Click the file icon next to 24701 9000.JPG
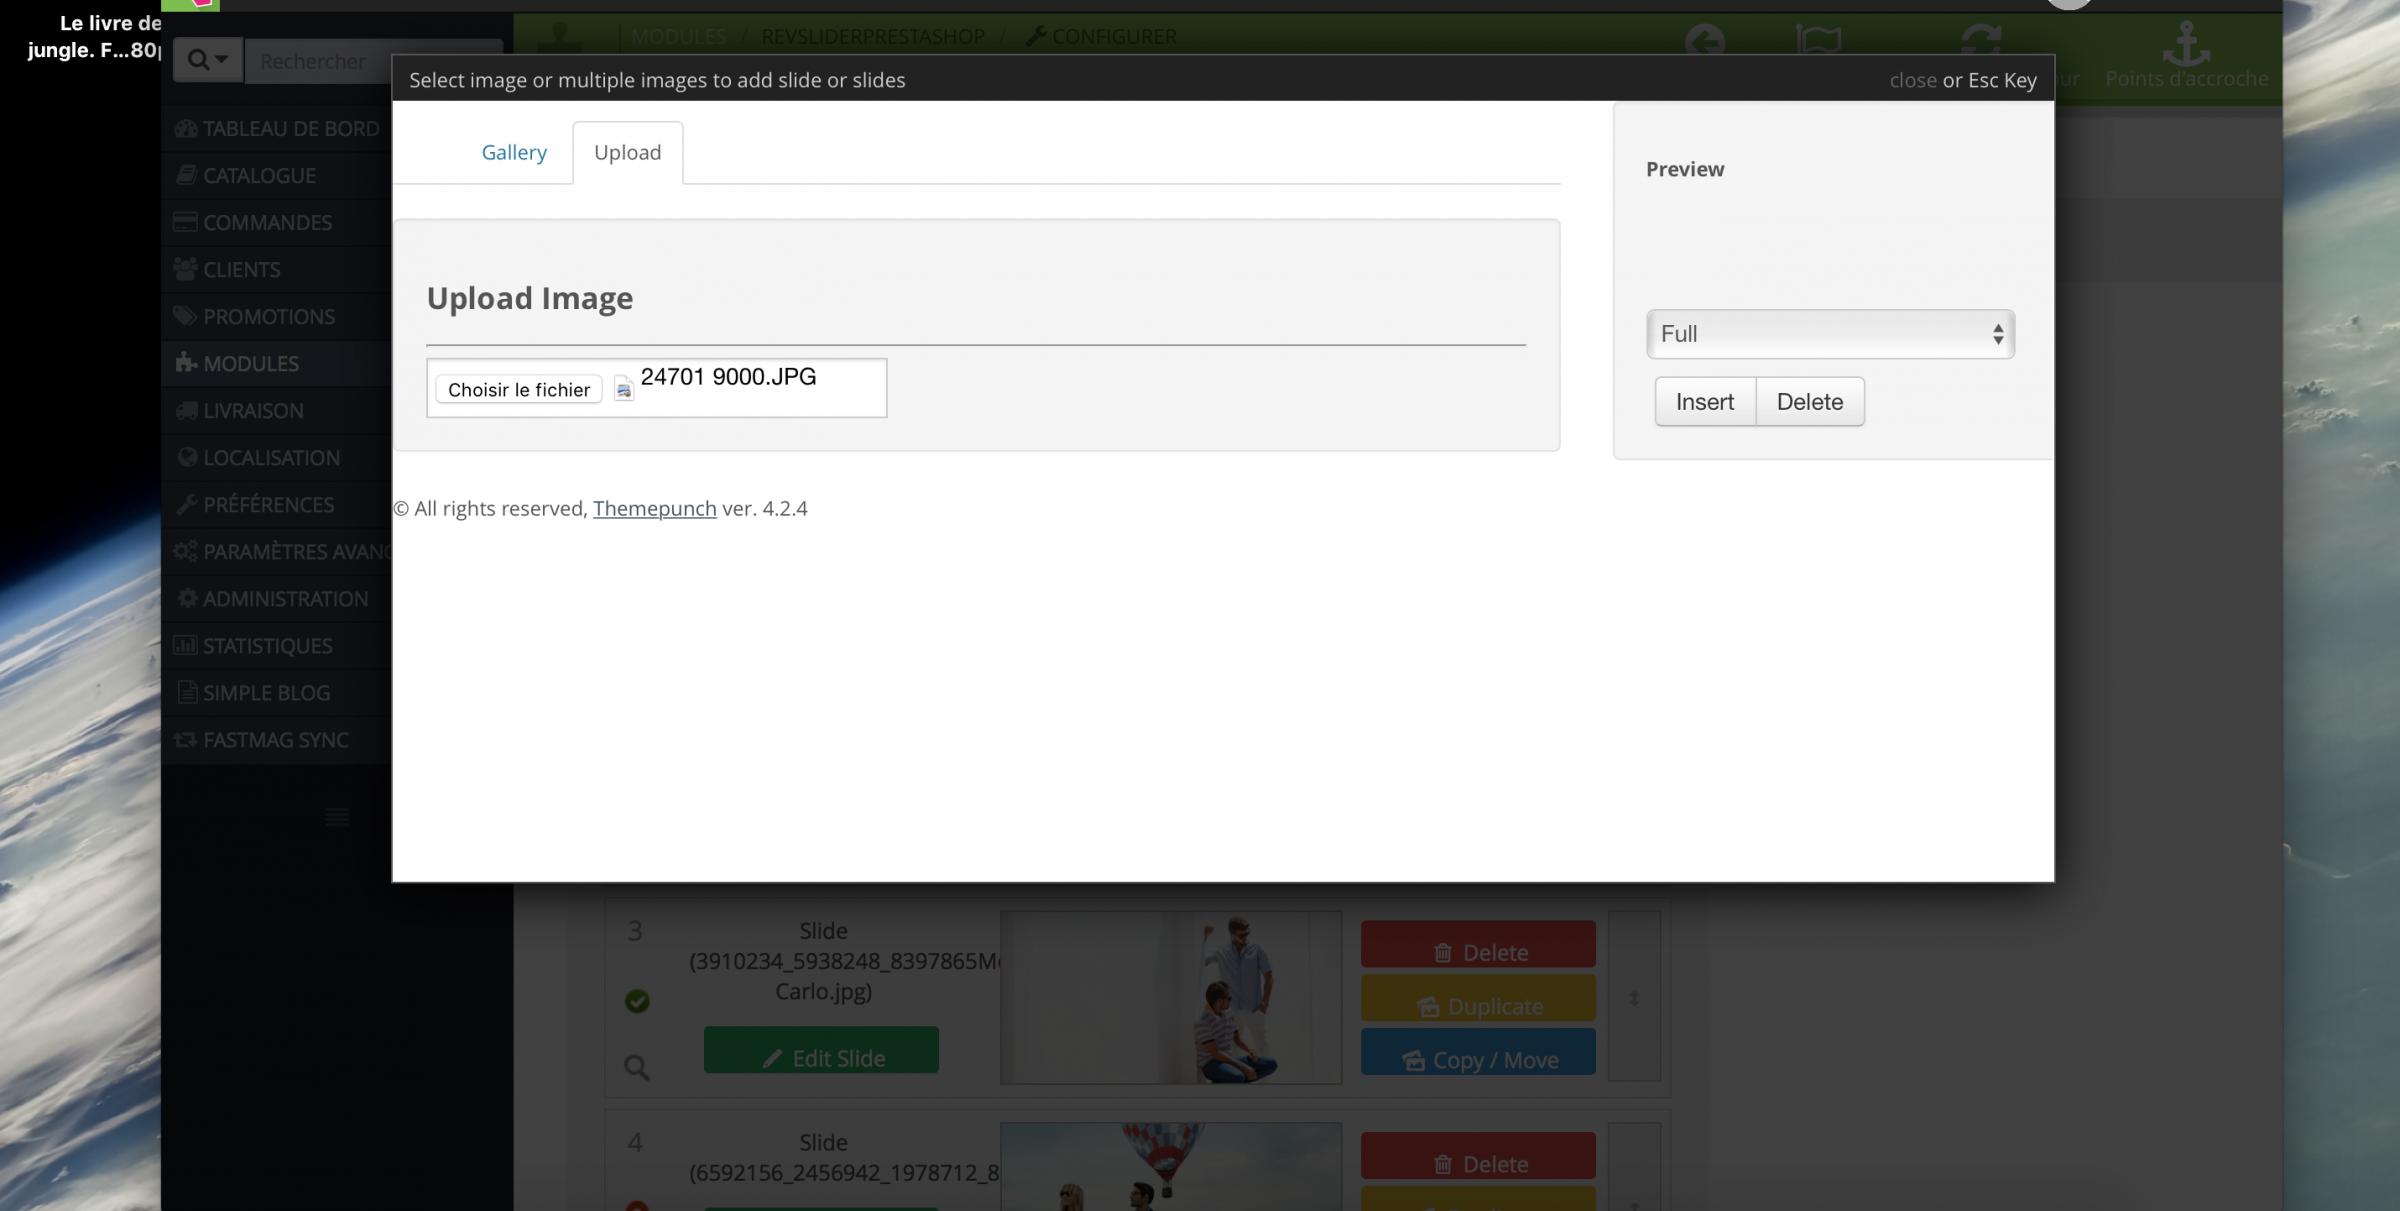2400x1211 pixels. click(x=623, y=389)
